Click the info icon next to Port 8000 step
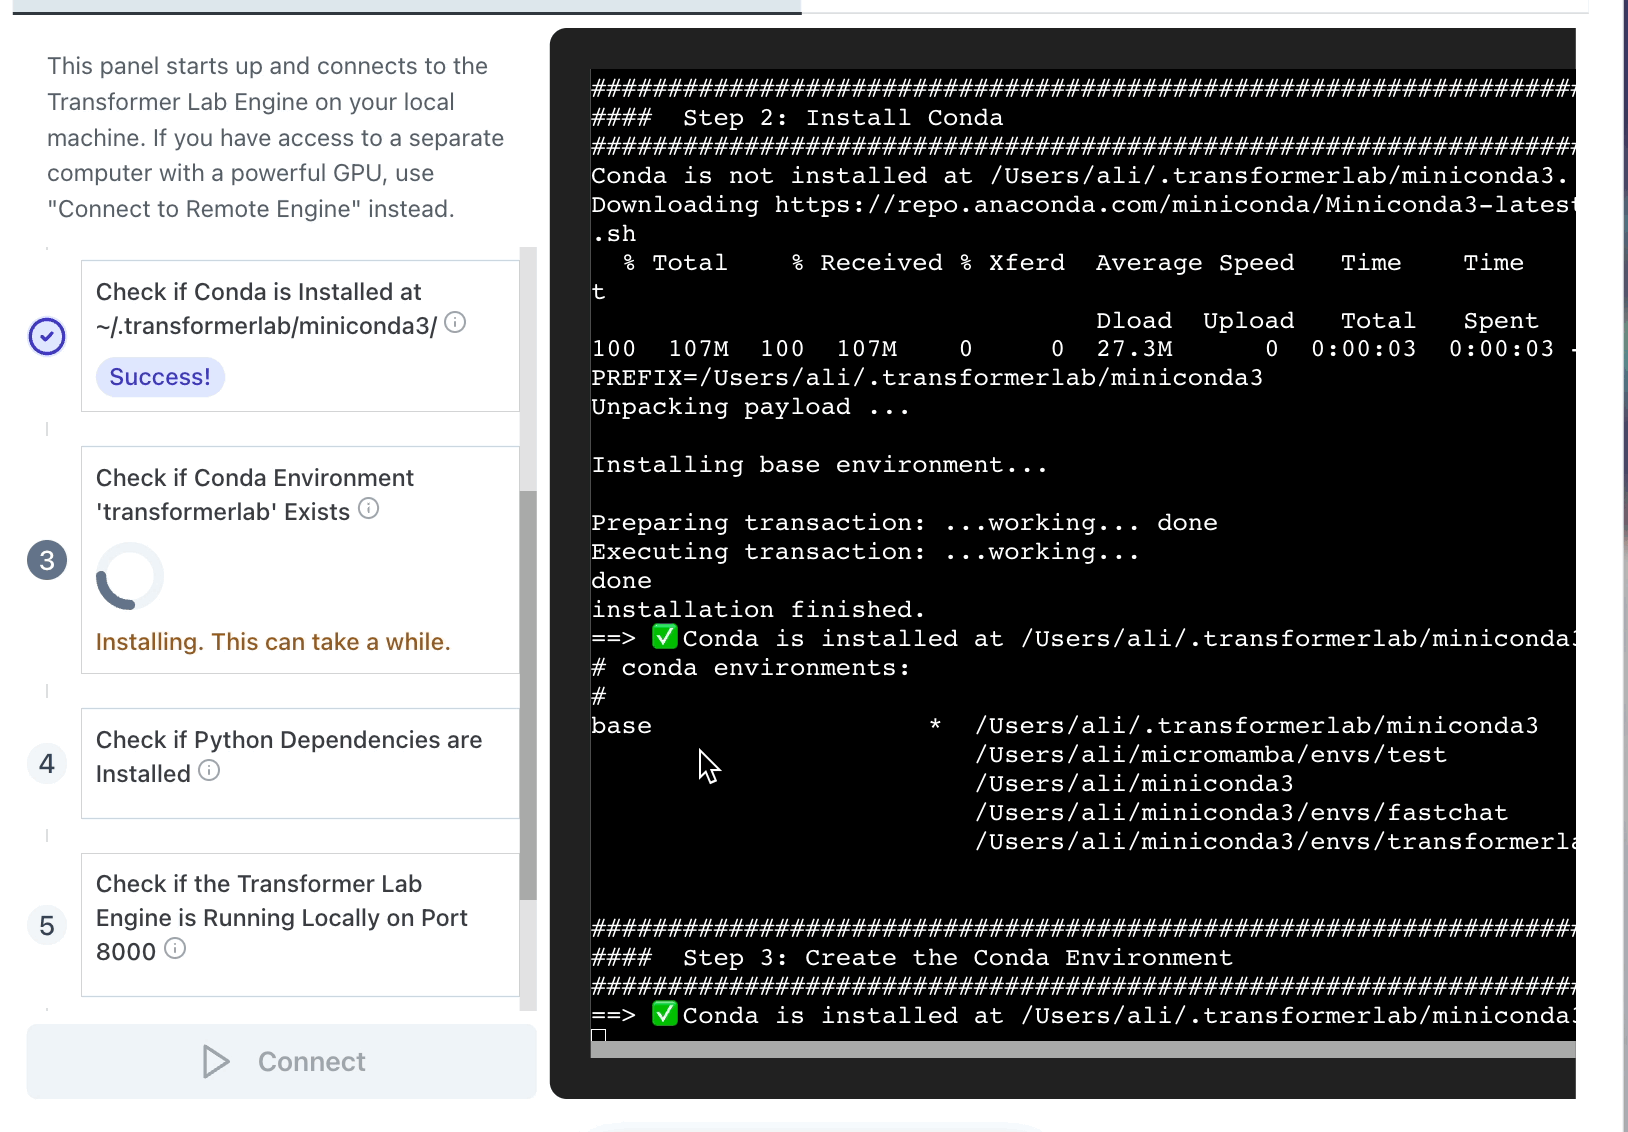This screenshot has width=1628, height=1132. [175, 949]
